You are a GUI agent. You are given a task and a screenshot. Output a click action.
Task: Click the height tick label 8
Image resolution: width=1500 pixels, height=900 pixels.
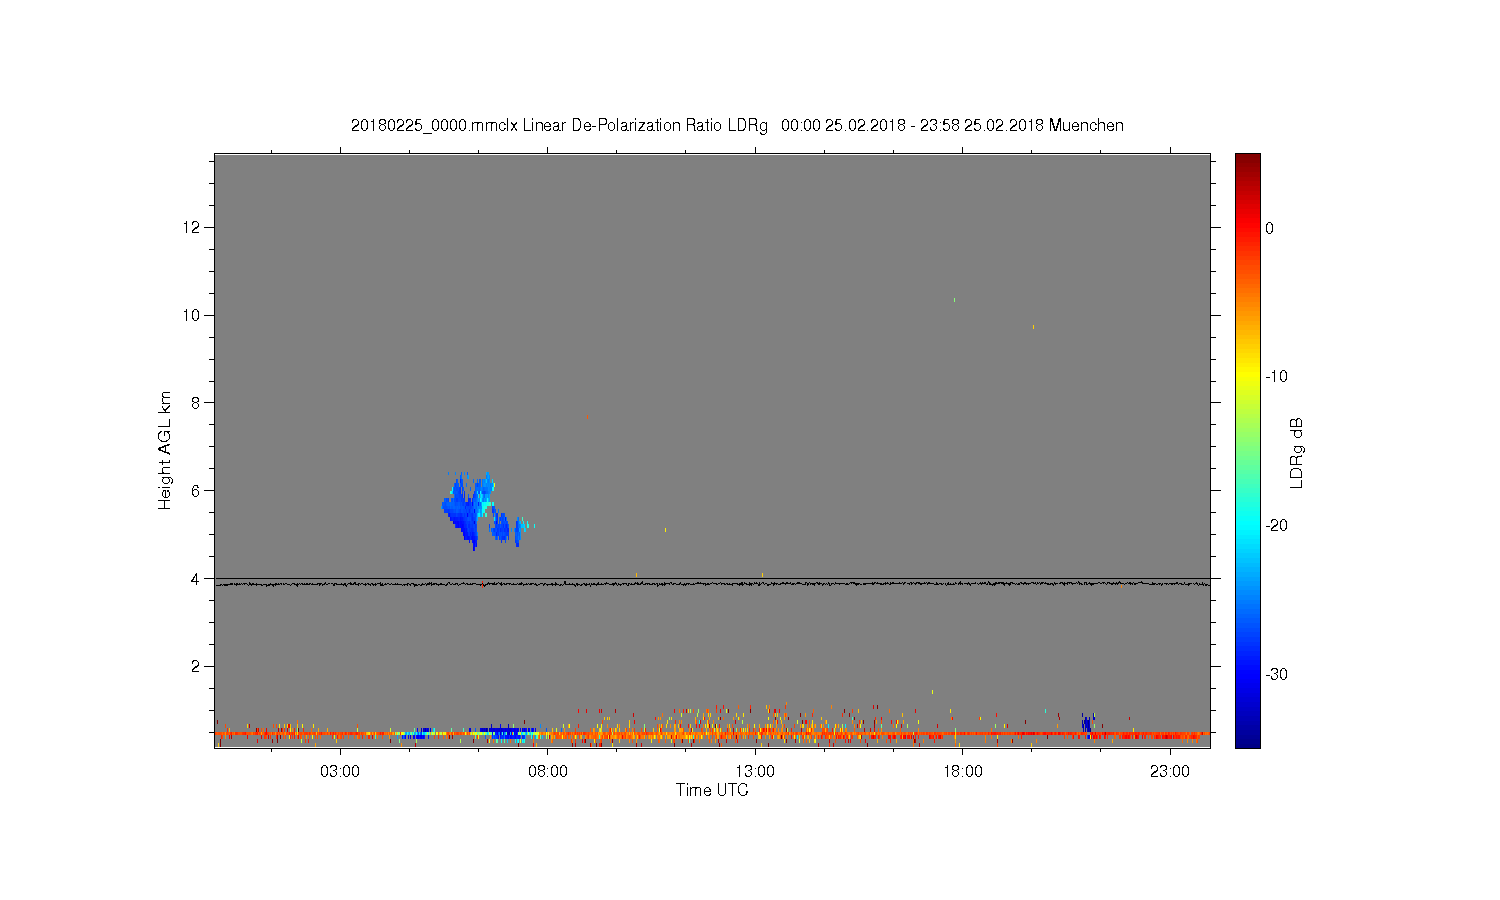coord(196,403)
